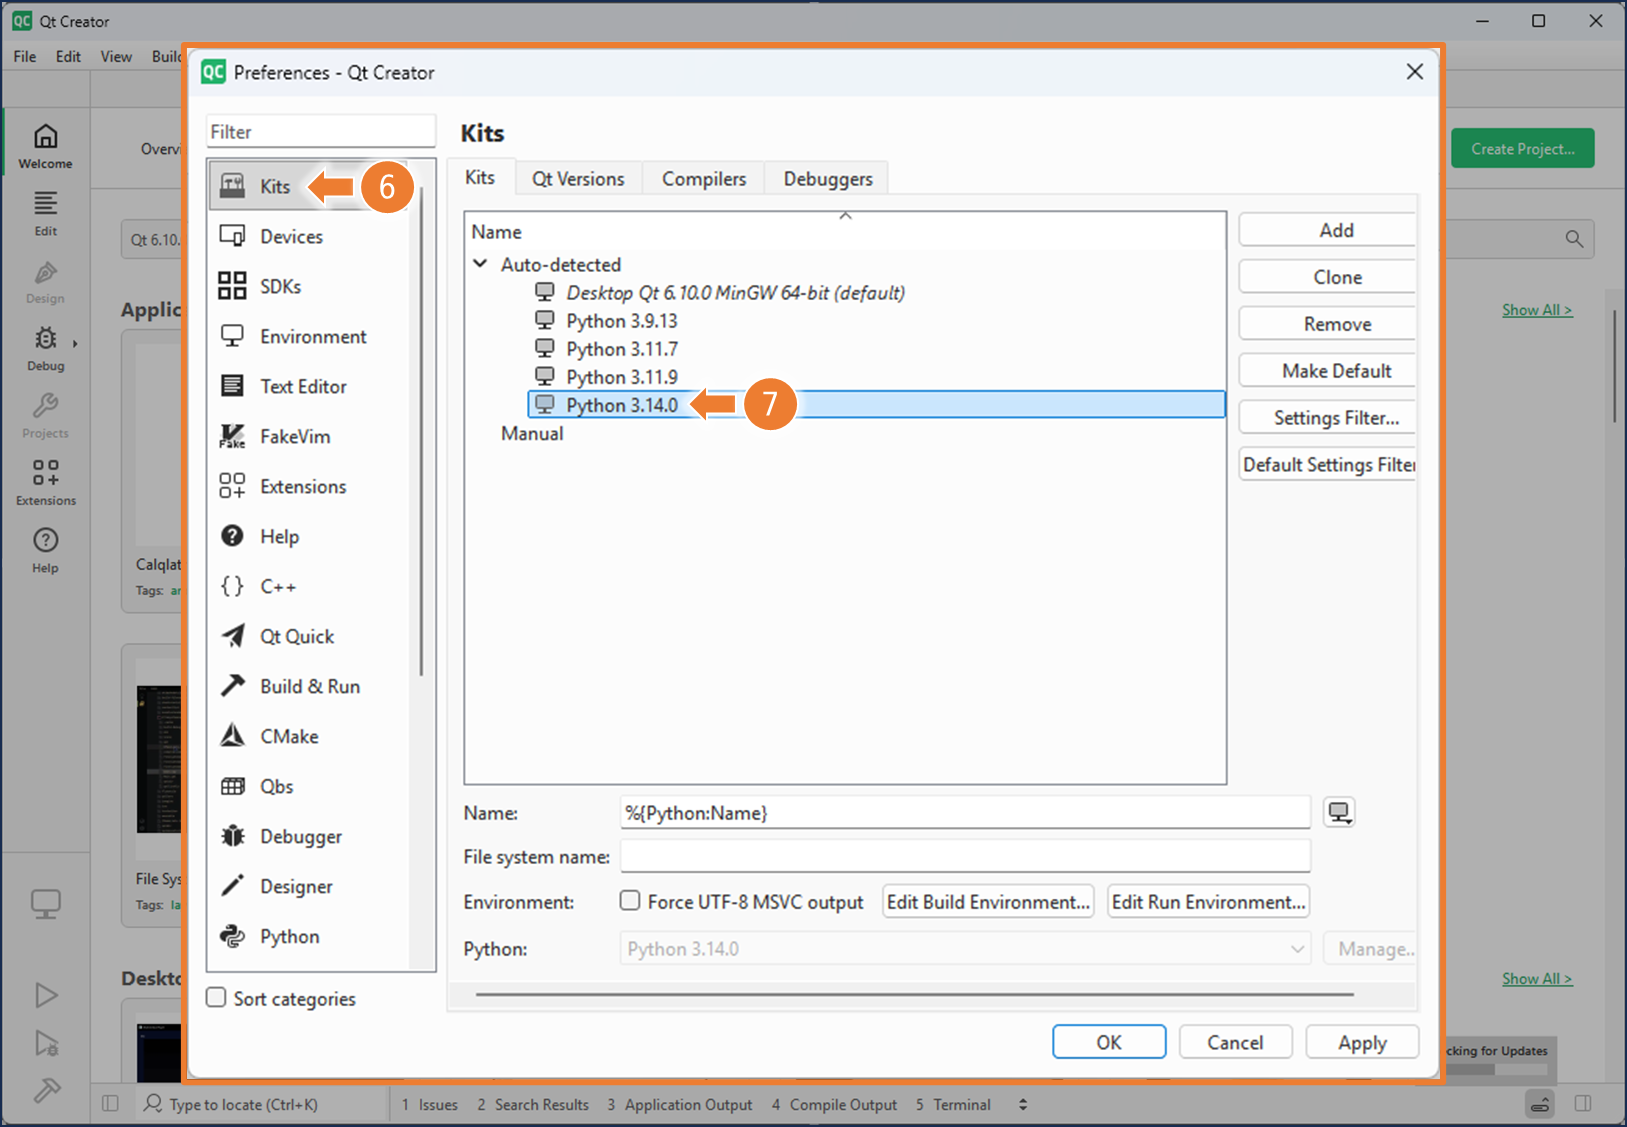Enable Force UTF-8 MSVC output checkbox
Image resolution: width=1627 pixels, height=1127 pixels.
(630, 901)
